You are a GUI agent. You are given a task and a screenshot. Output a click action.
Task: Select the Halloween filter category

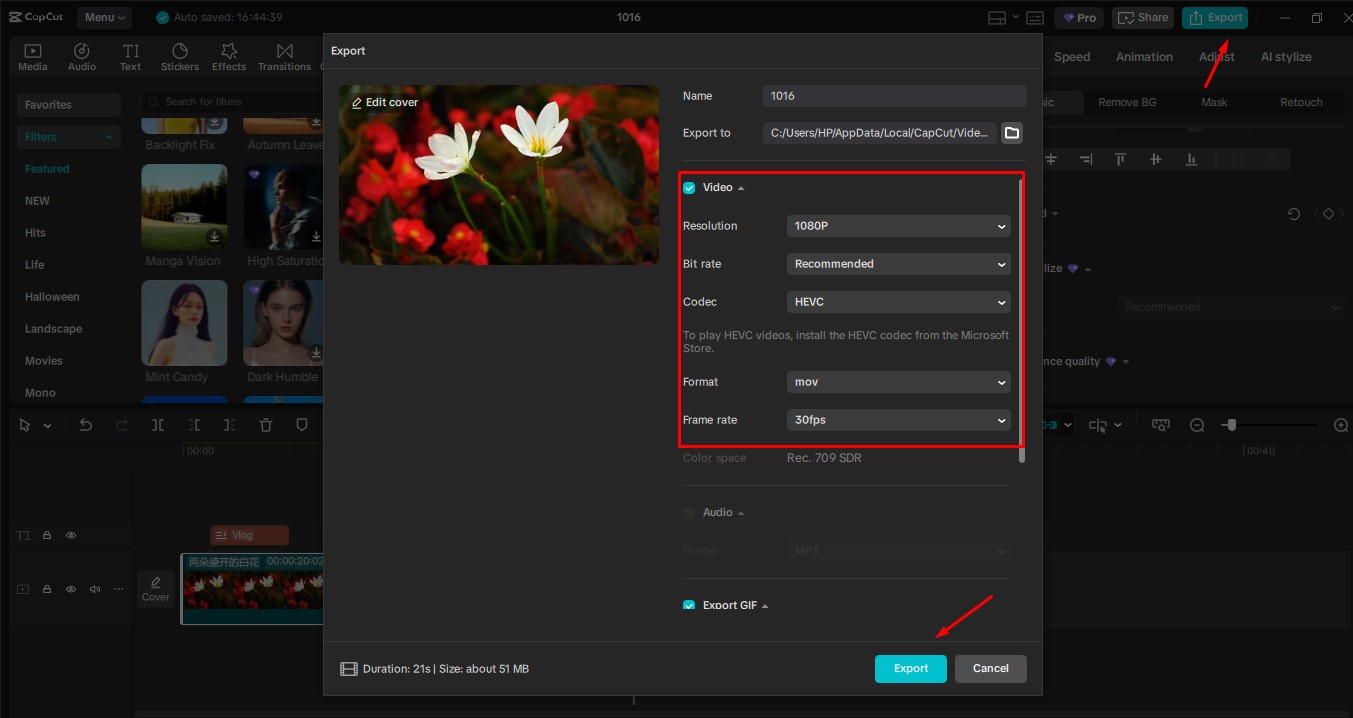click(51, 296)
